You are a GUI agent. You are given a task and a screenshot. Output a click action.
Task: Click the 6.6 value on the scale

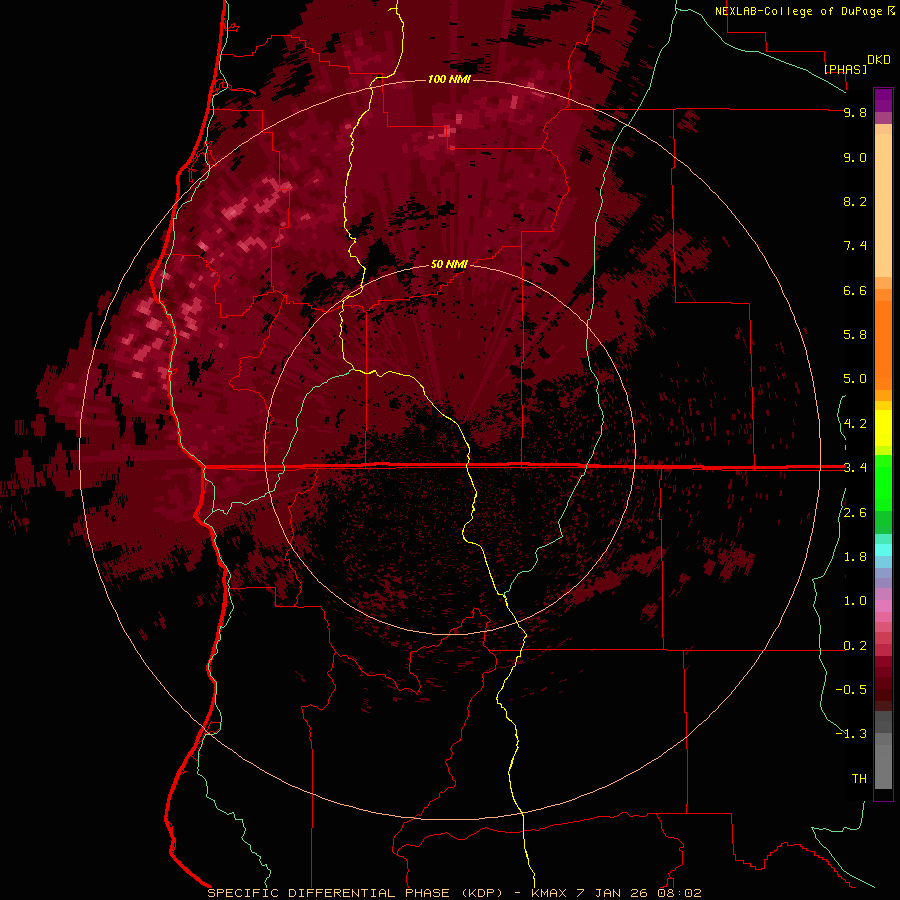pyautogui.click(x=855, y=290)
